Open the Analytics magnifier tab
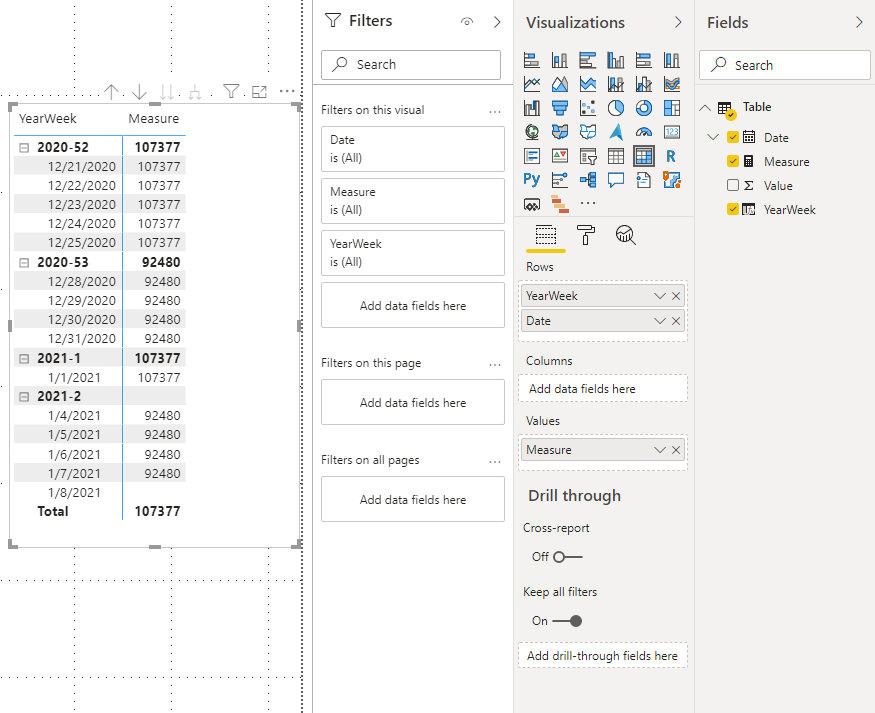The width and height of the screenshot is (875, 713). point(626,235)
